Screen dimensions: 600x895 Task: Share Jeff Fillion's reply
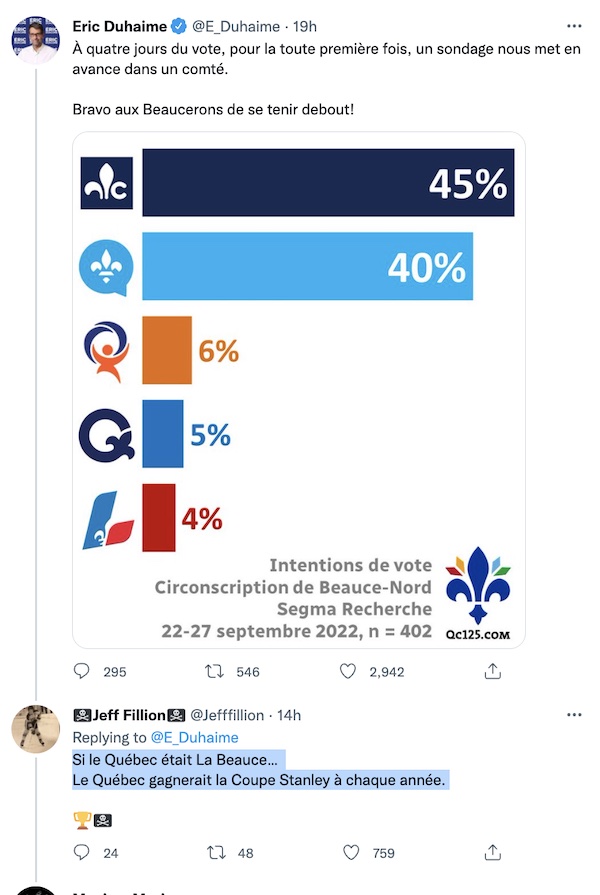click(493, 853)
